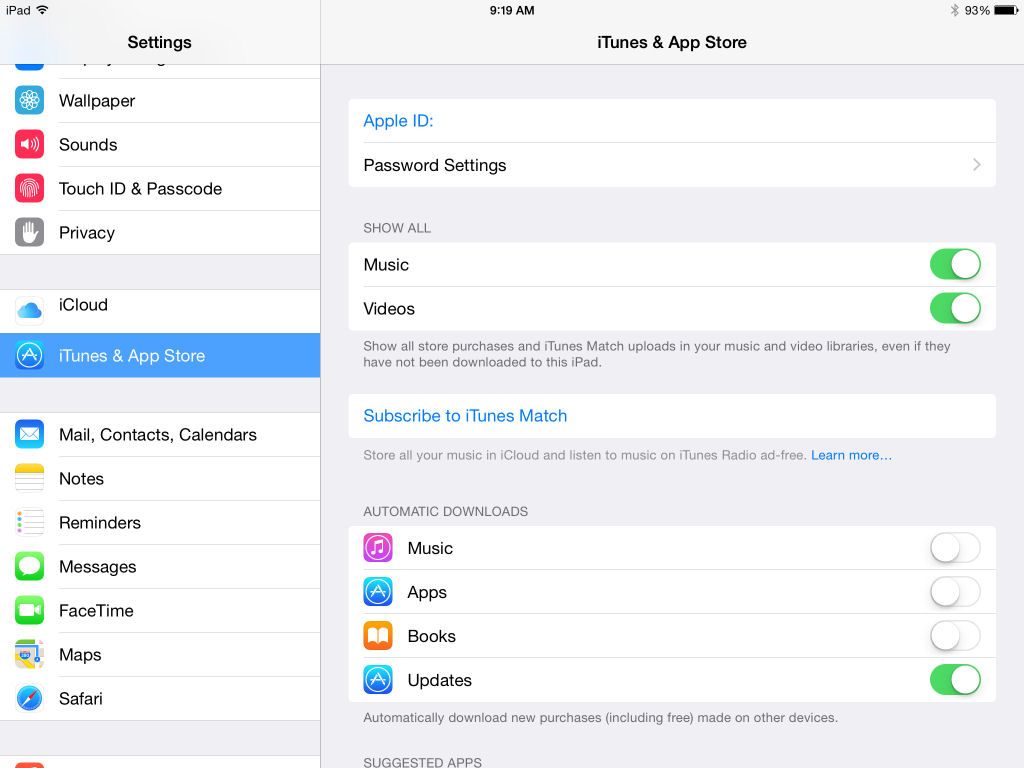Open Touch ID & Passcode settings
This screenshot has height=768, width=1024.
coord(160,188)
